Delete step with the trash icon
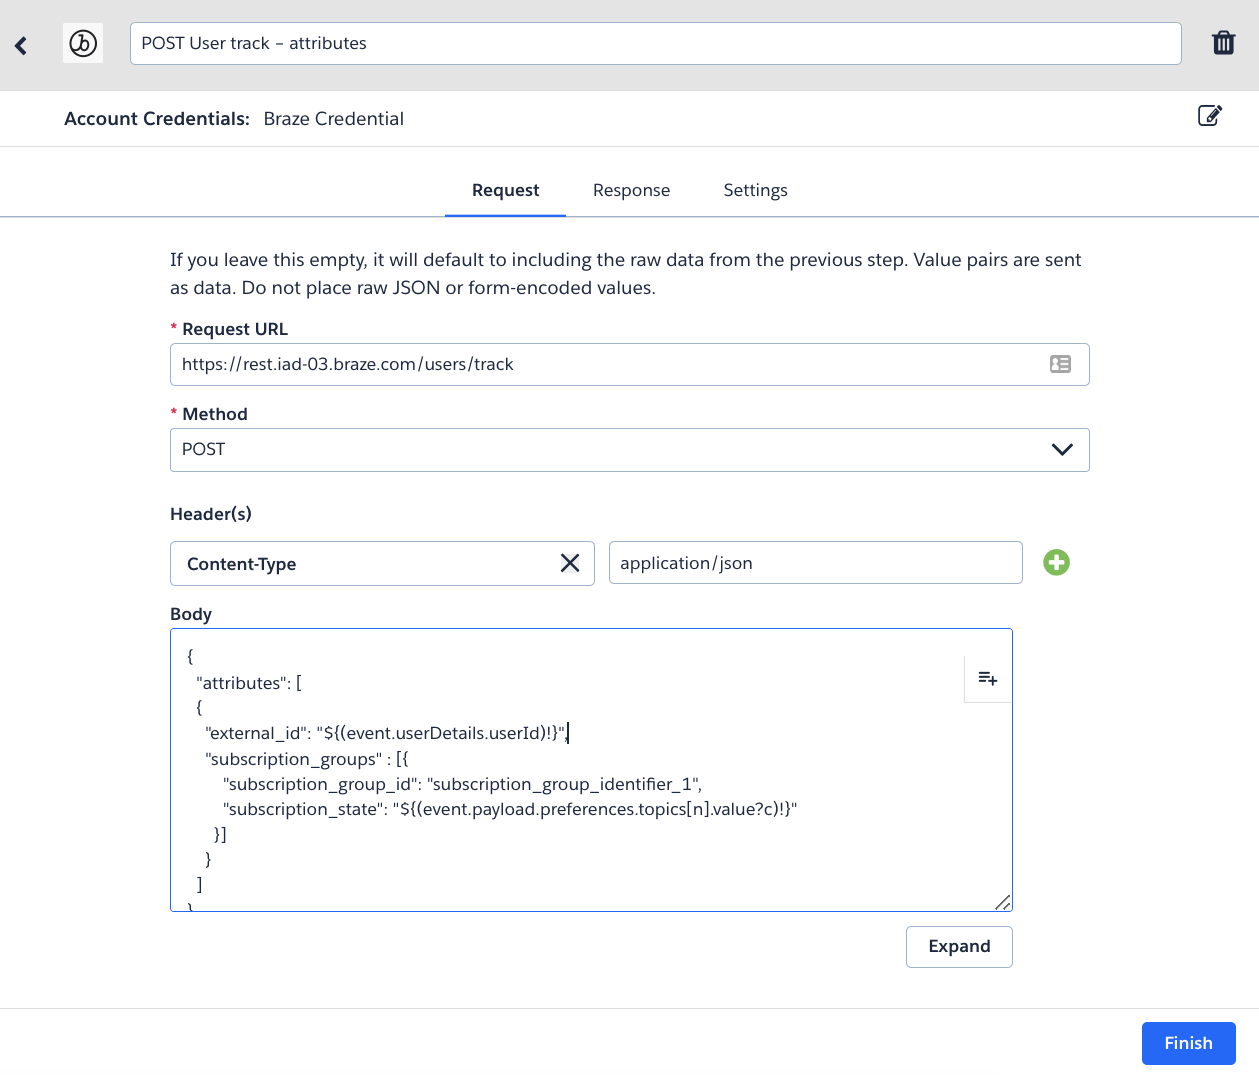This screenshot has width=1259, height=1075. point(1223,43)
